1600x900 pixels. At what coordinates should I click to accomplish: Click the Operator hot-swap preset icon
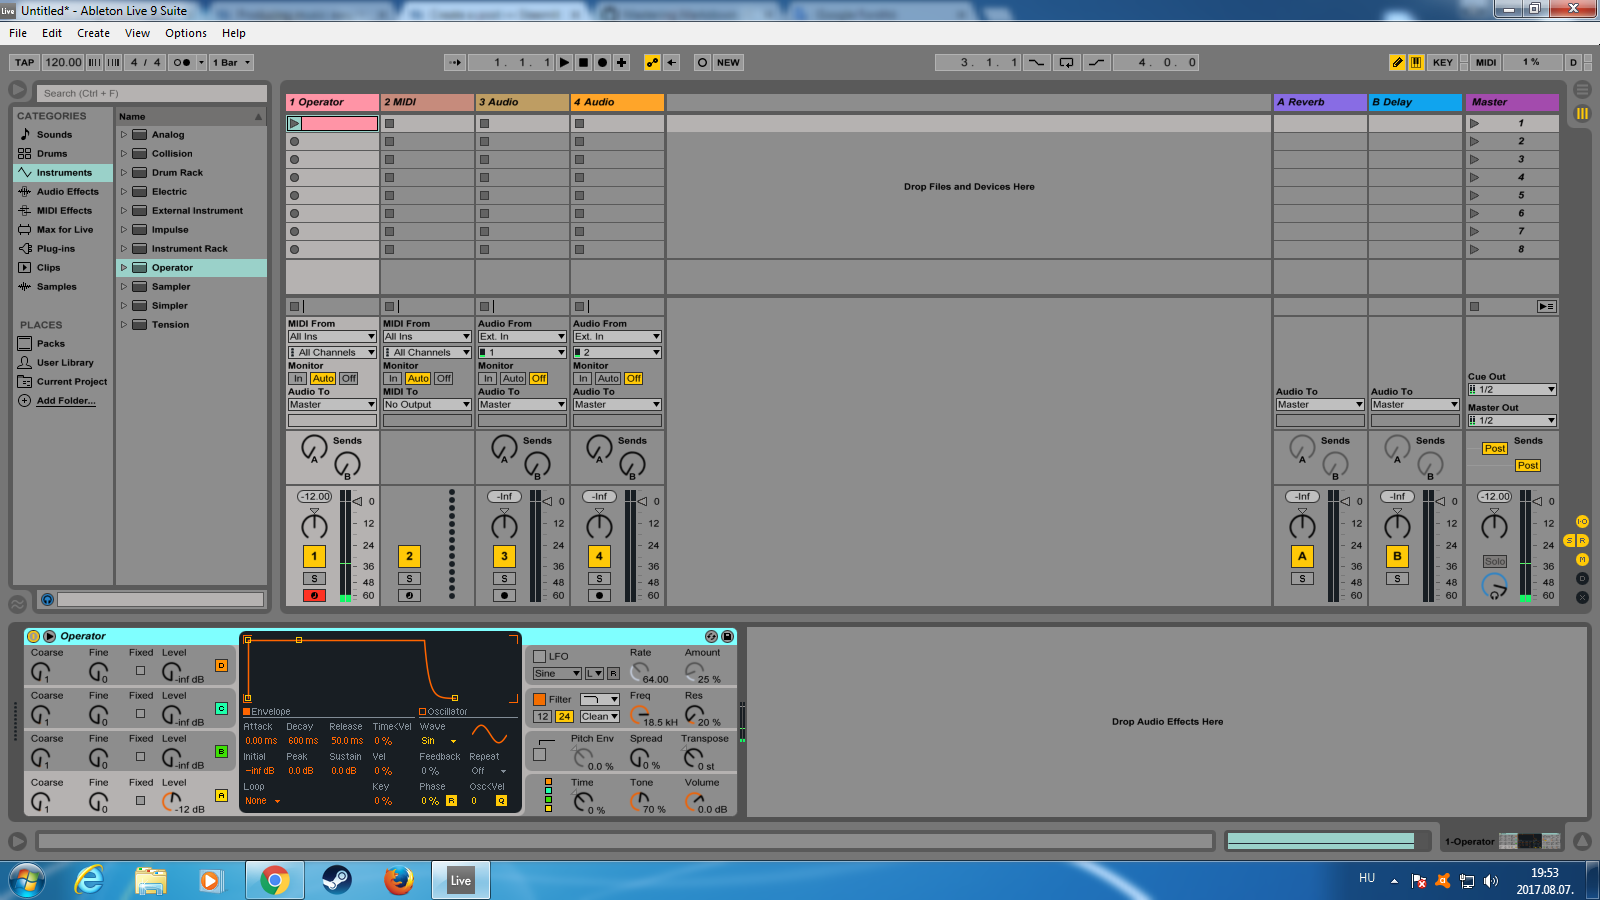click(x=711, y=636)
